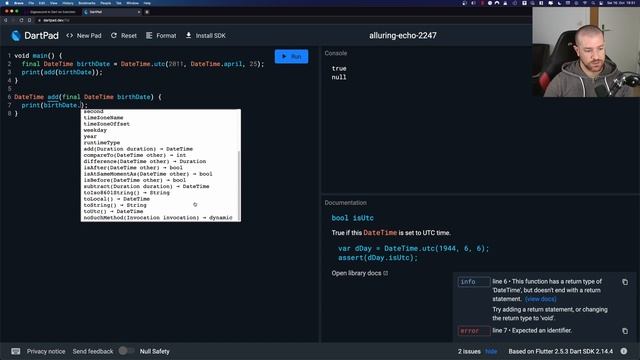Screen dimensions: 640x360
Task: Click the line 7 error issue message
Action: click(532, 331)
